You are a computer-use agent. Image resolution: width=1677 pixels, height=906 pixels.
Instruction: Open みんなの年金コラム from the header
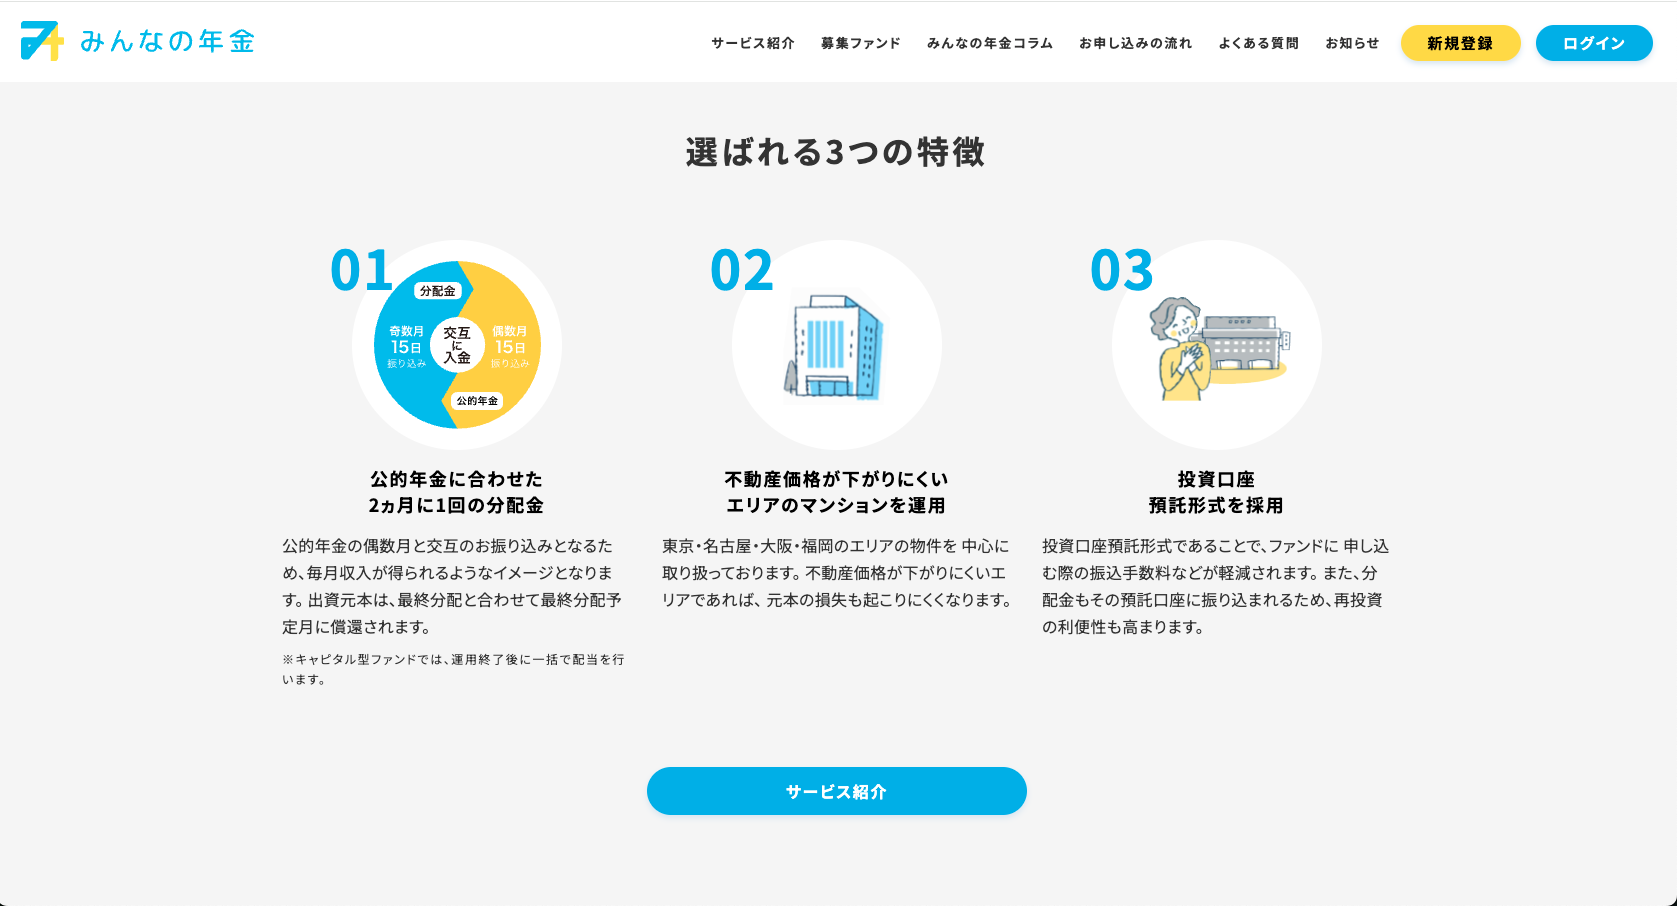tap(989, 43)
